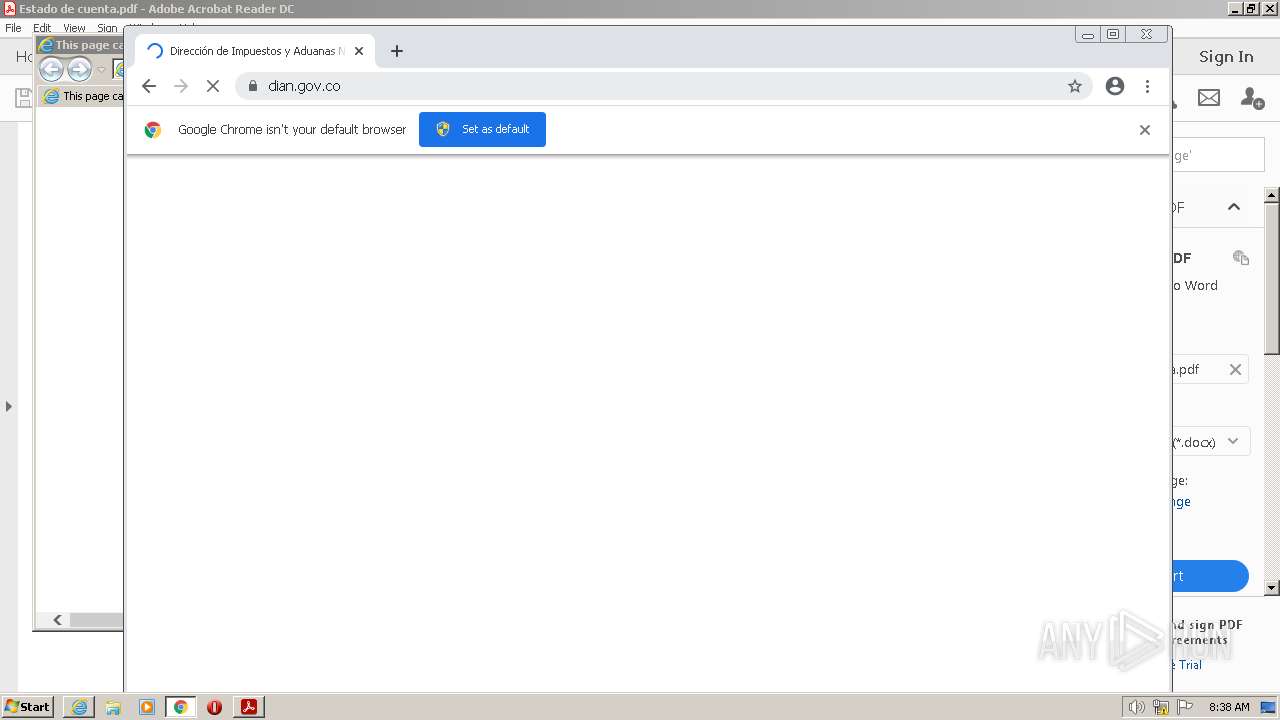Viewport: 1280px width, 720px height.
Task: Select the 'This page ca...' Internet Explorer tab
Action: pyautogui.click(x=82, y=96)
